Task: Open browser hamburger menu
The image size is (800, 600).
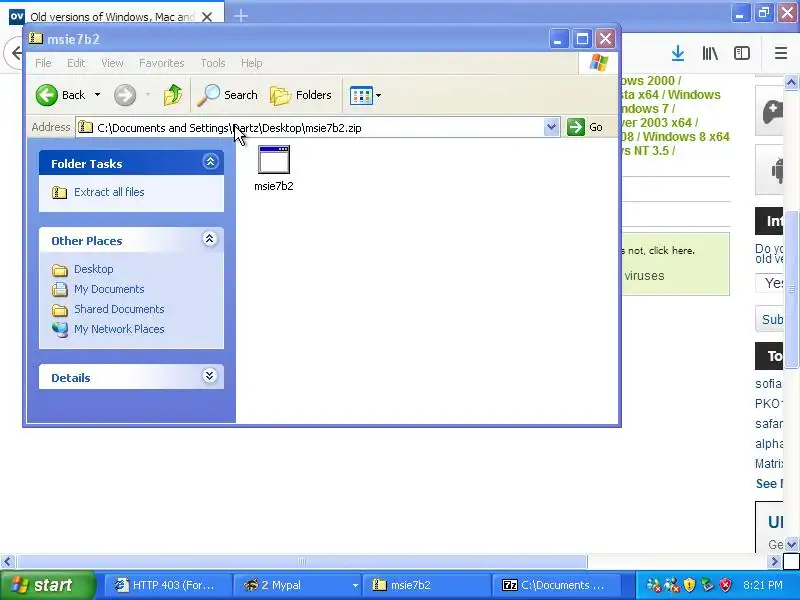Action: pyautogui.click(x=781, y=53)
